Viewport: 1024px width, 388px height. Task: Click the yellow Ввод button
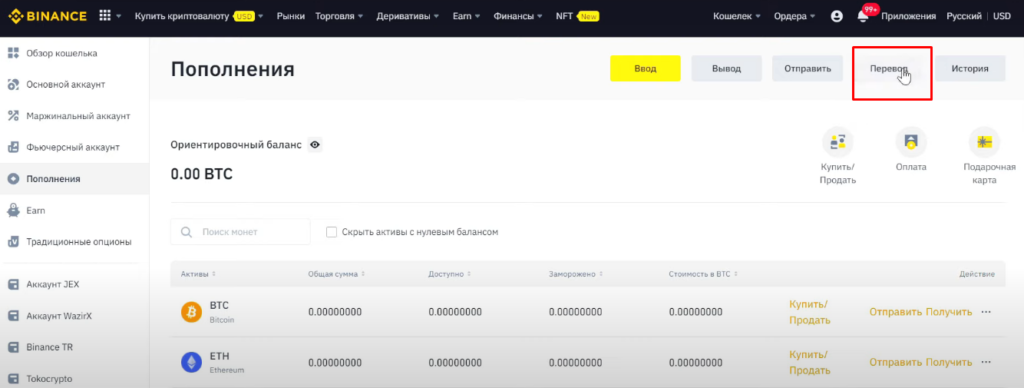(x=645, y=68)
